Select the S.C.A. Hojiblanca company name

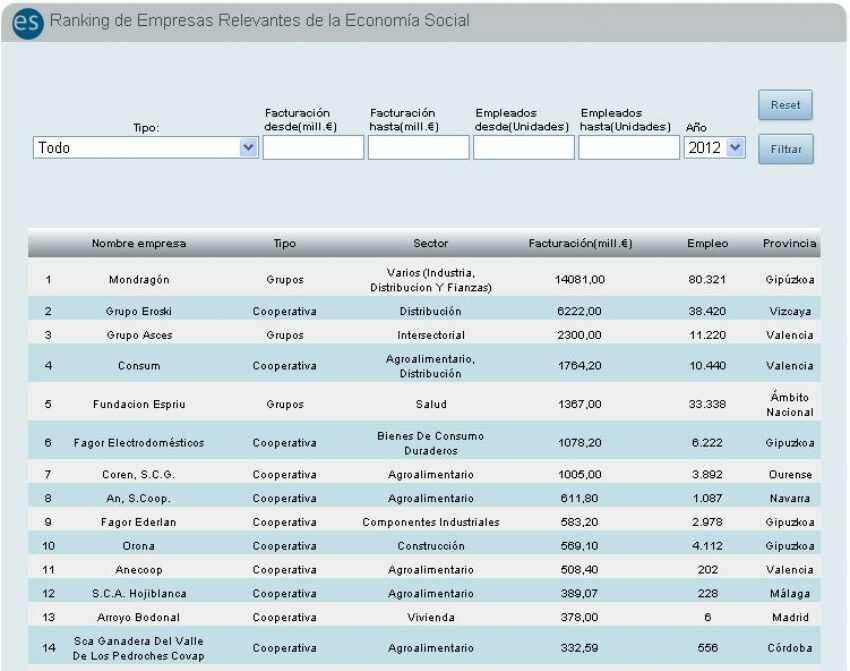click(x=139, y=593)
